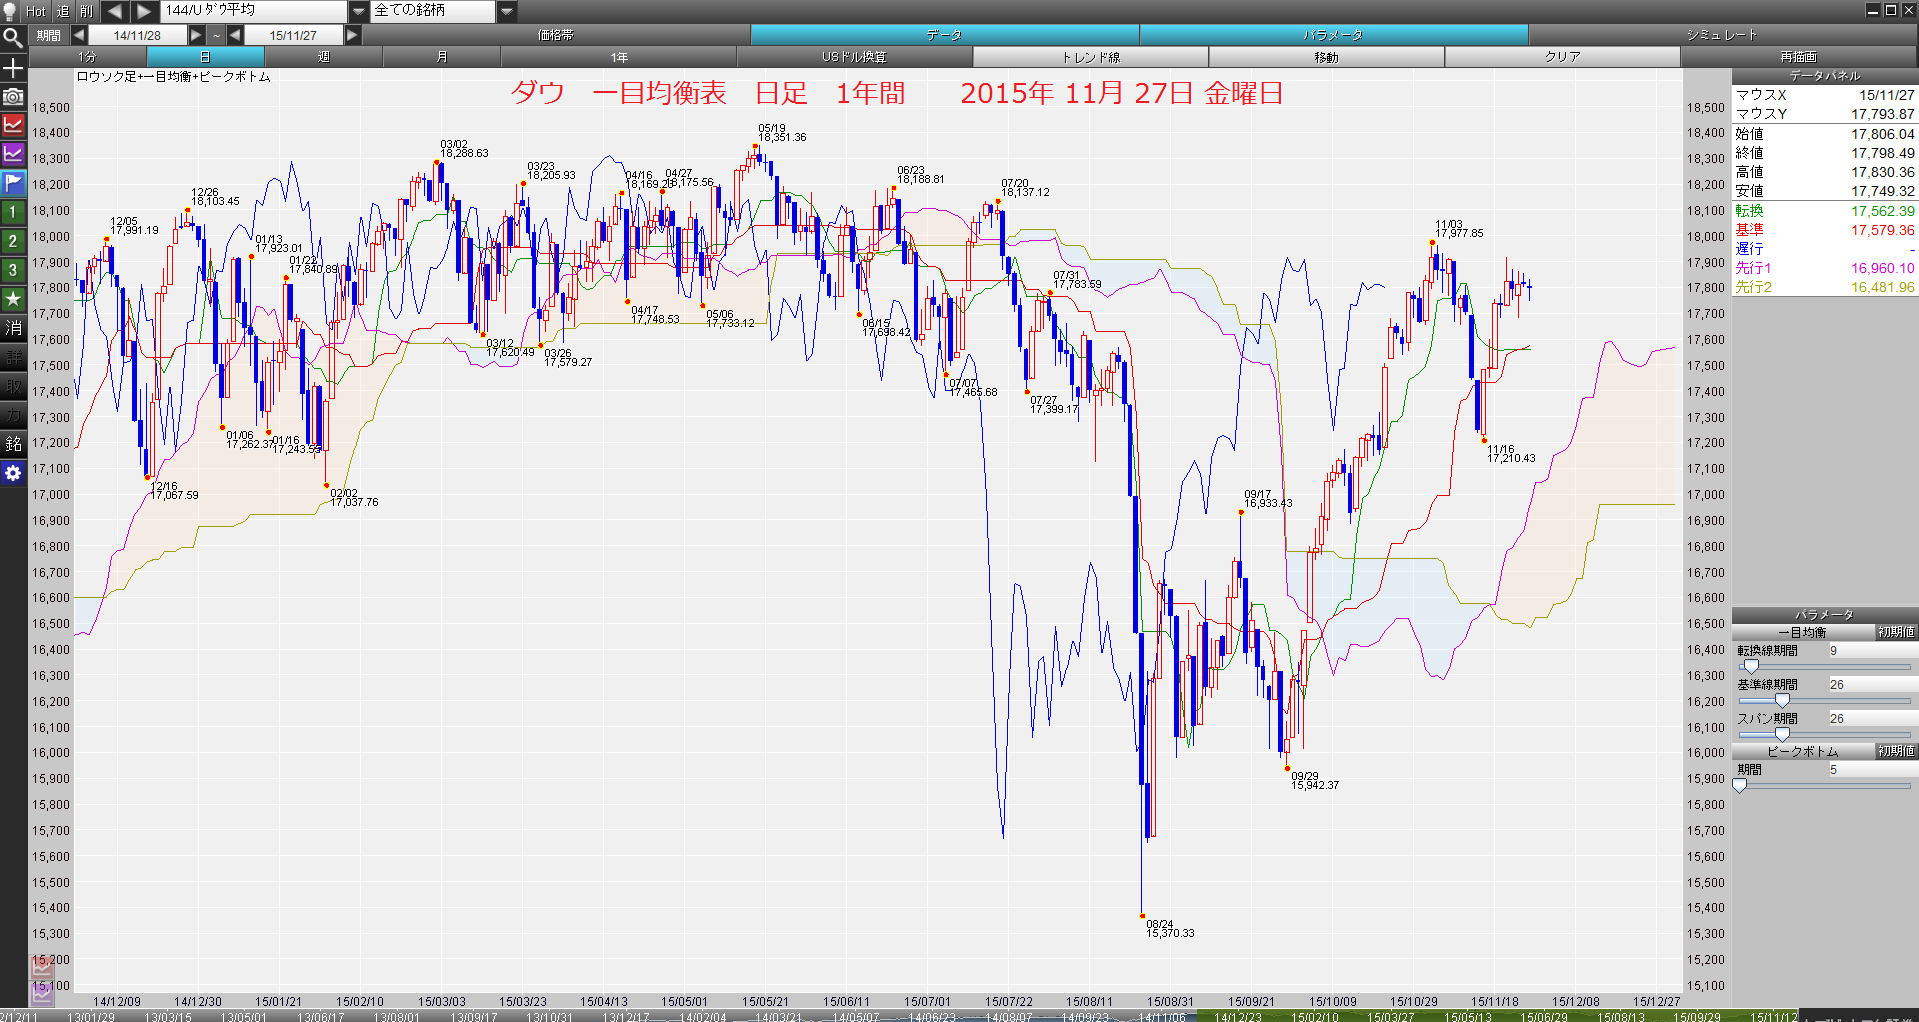
Task: Click the red line chart icon
Action: 13,126
